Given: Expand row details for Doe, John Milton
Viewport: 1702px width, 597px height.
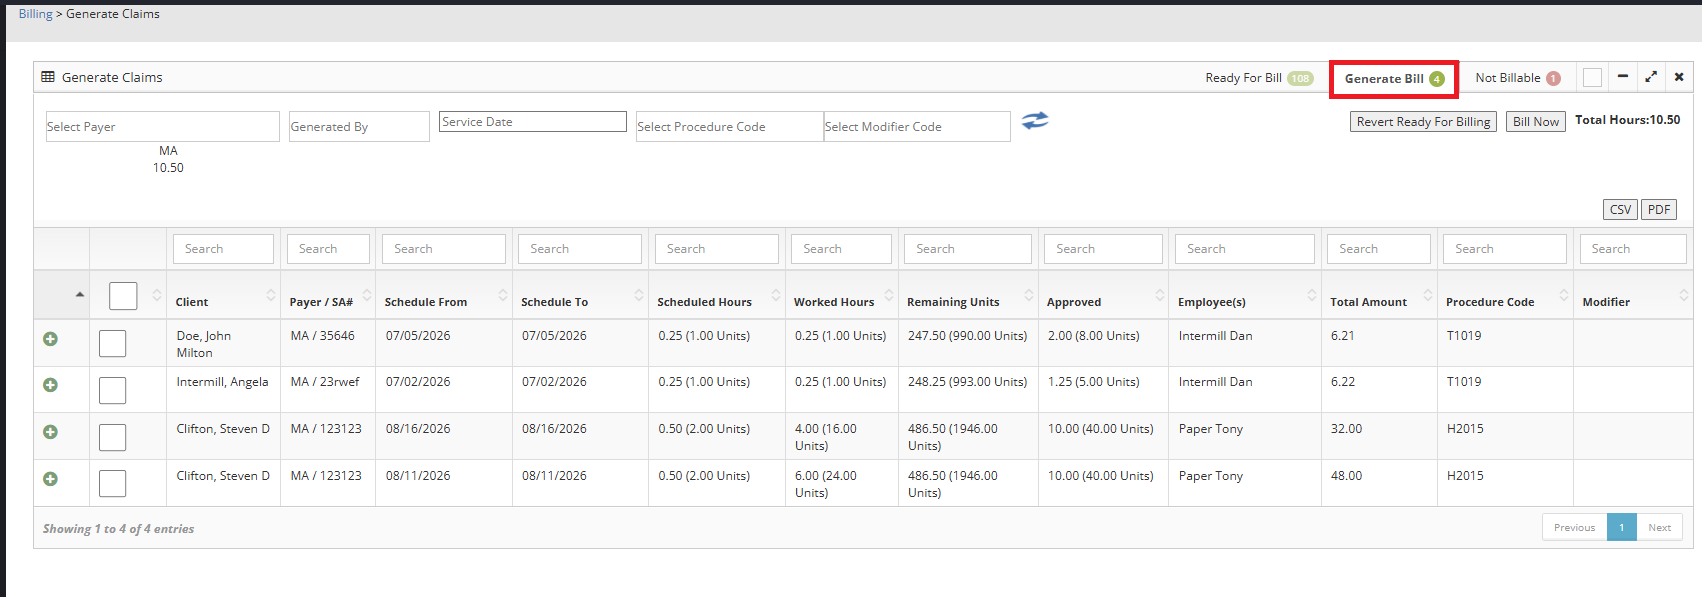Looking at the screenshot, I should pyautogui.click(x=50, y=339).
